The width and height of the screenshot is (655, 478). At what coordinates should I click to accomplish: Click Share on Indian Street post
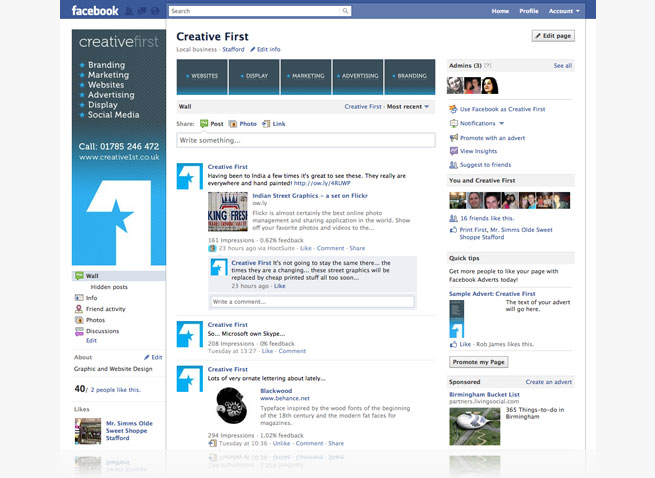pos(357,248)
